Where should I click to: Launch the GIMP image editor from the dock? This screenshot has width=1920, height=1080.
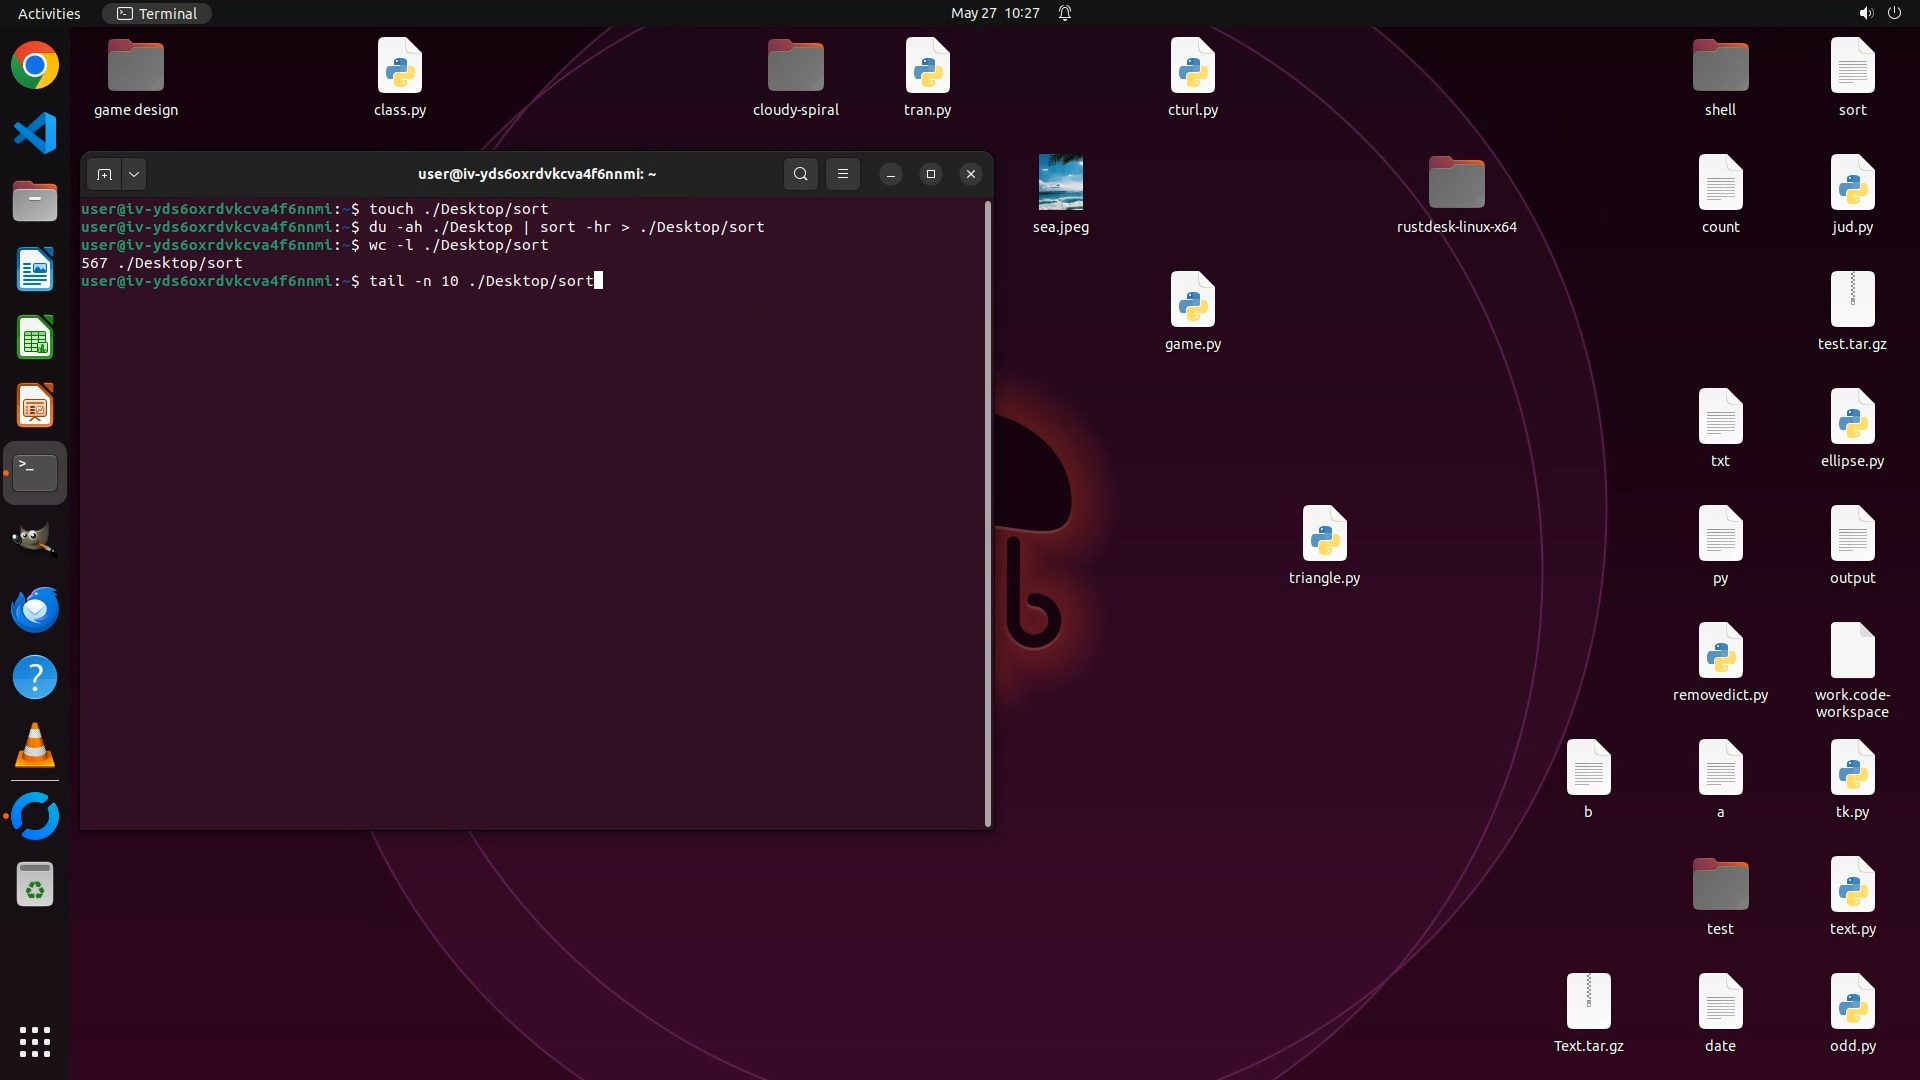[x=35, y=541]
